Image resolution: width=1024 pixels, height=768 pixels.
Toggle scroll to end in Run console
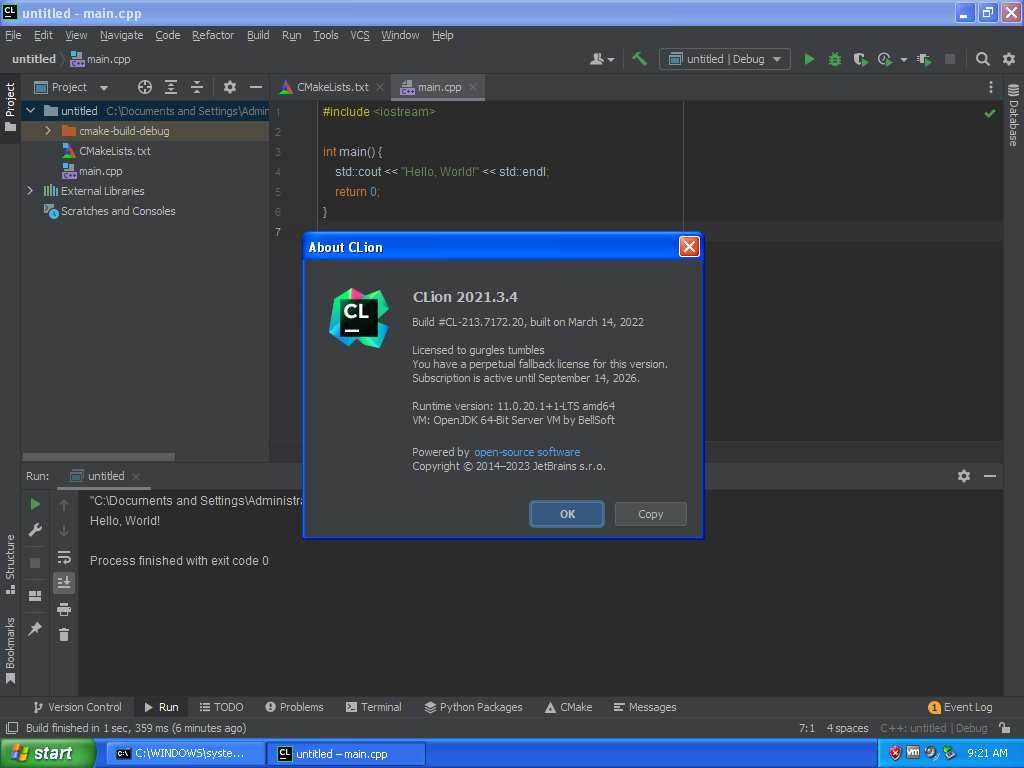[64, 583]
